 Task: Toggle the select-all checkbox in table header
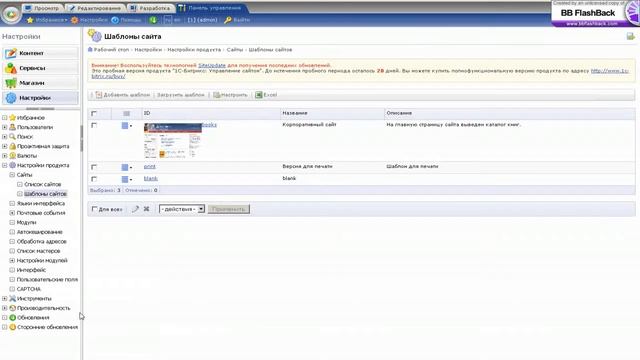point(94,113)
